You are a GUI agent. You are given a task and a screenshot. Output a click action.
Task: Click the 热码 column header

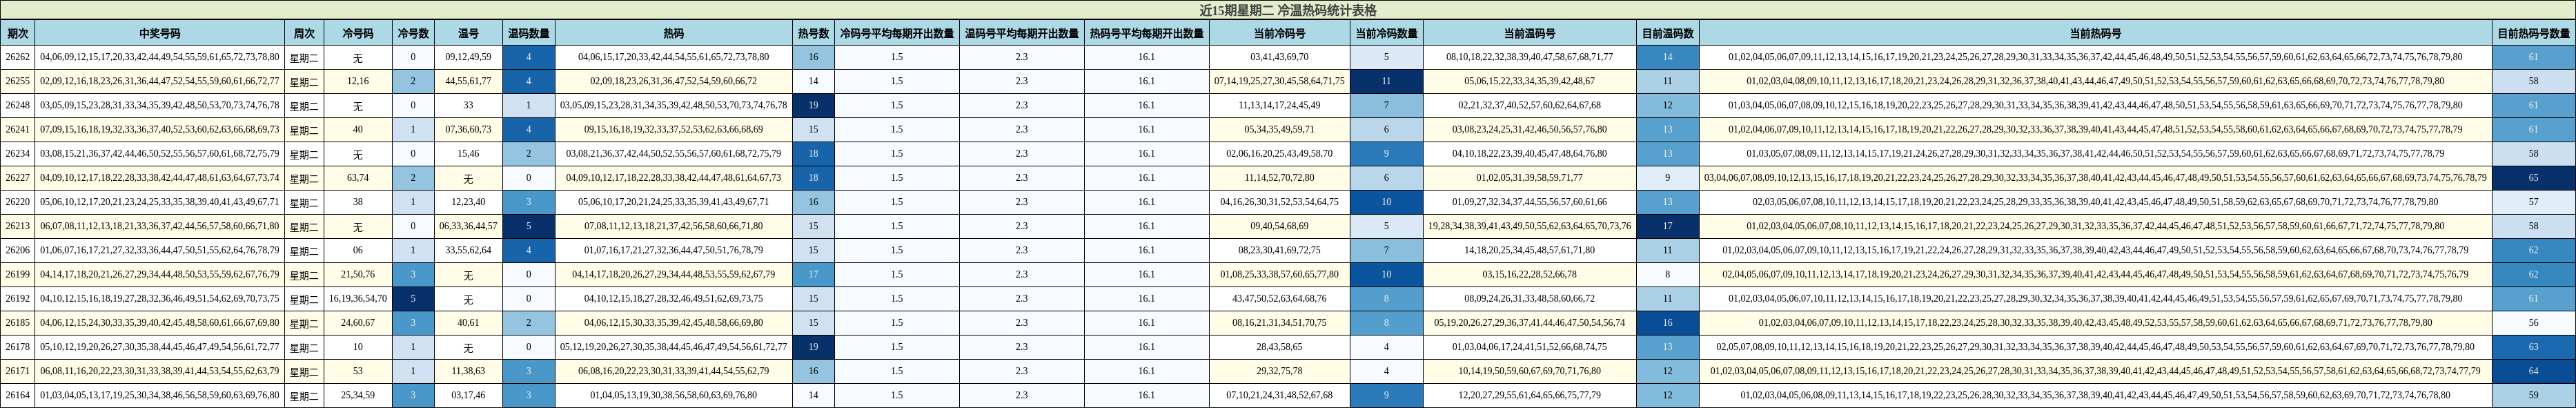pyautogui.click(x=674, y=33)
